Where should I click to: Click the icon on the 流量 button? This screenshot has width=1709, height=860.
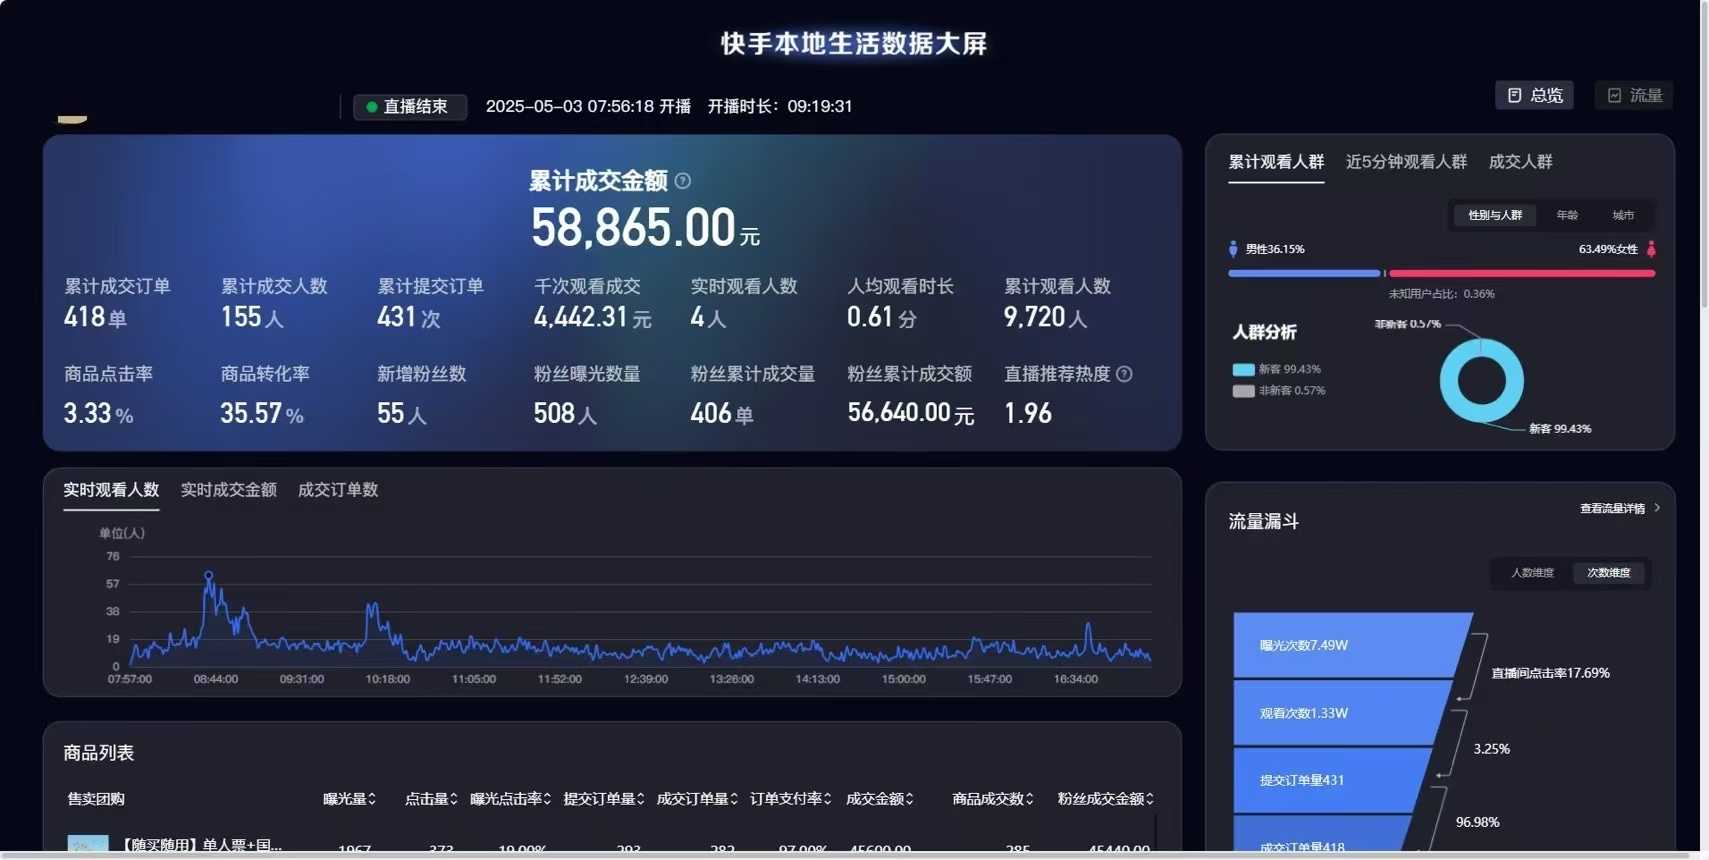[1614, 95]
